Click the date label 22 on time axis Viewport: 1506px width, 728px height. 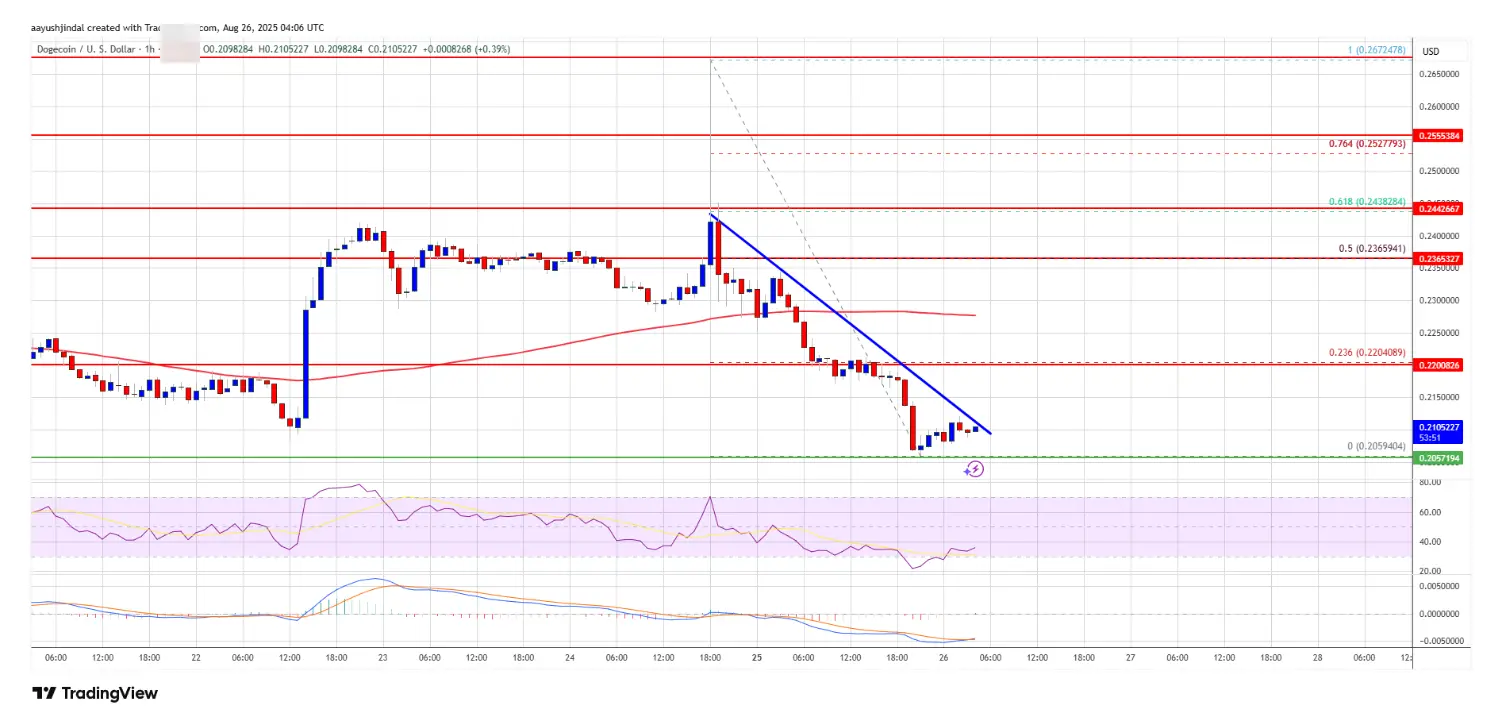[195, 657]
